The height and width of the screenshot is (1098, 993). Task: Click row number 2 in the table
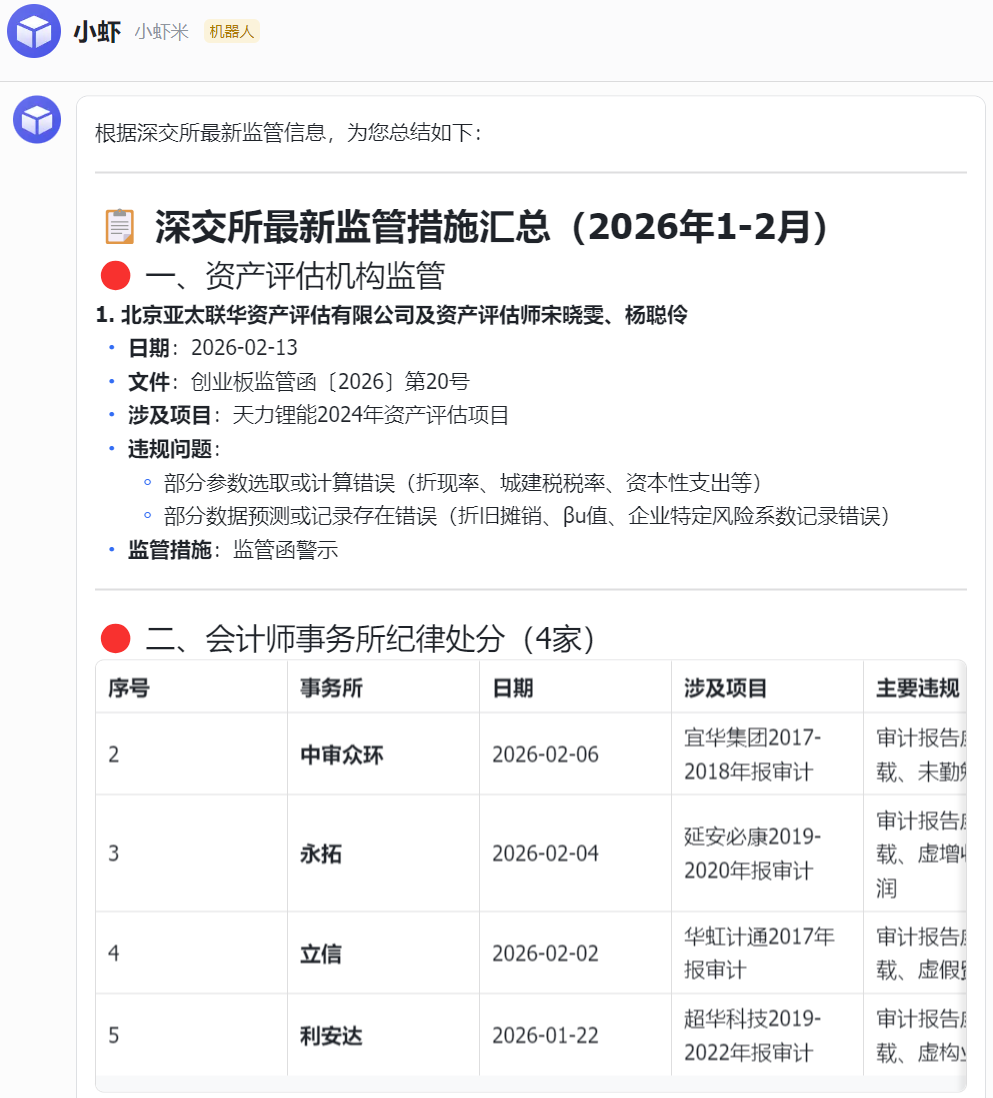[x=191, y=754]
